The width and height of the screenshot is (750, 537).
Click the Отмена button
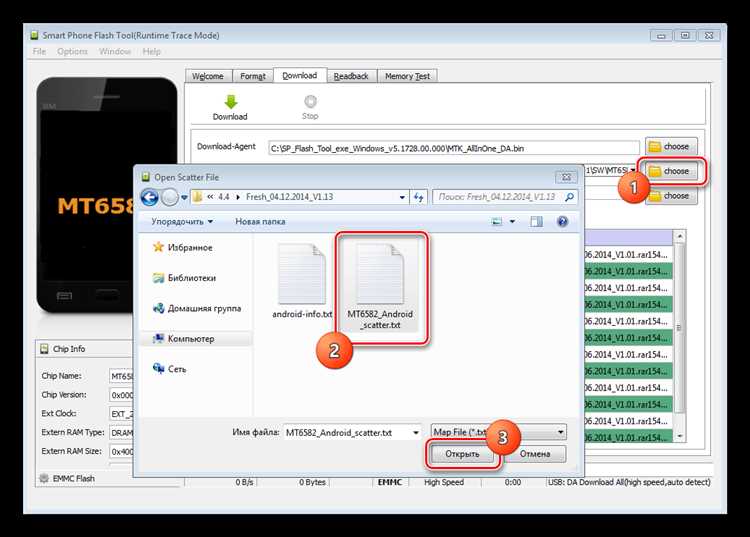[535, 454]
